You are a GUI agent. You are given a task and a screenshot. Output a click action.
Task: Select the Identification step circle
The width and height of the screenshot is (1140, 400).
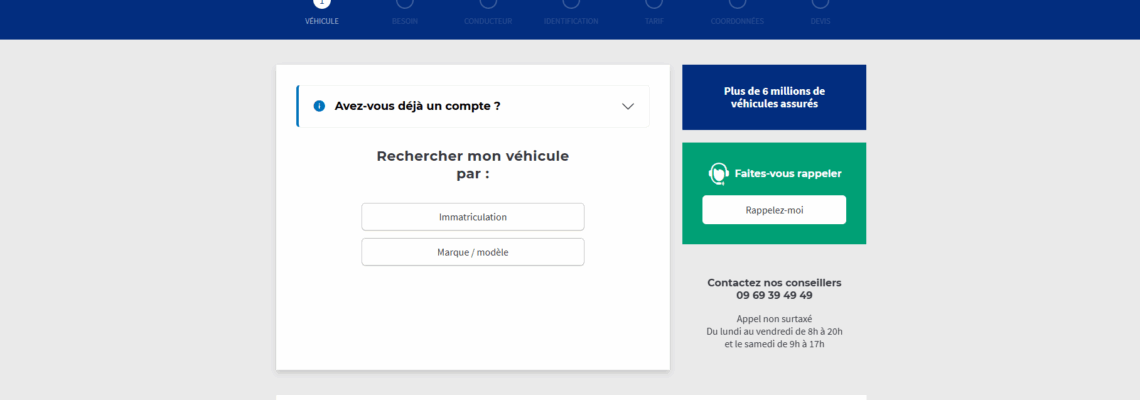click(571, 3)
